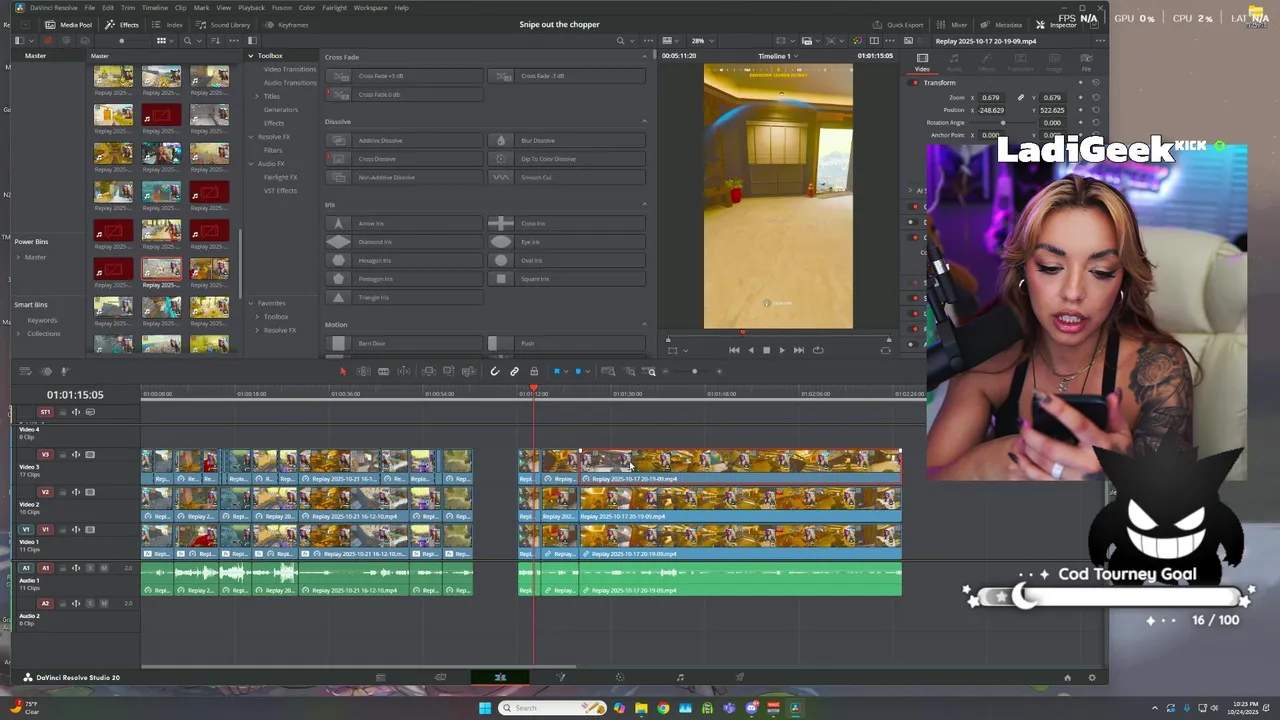Collapse the Toolbox tree
The width and height of the screenshot is (1280, 720).
pos(251,56)
